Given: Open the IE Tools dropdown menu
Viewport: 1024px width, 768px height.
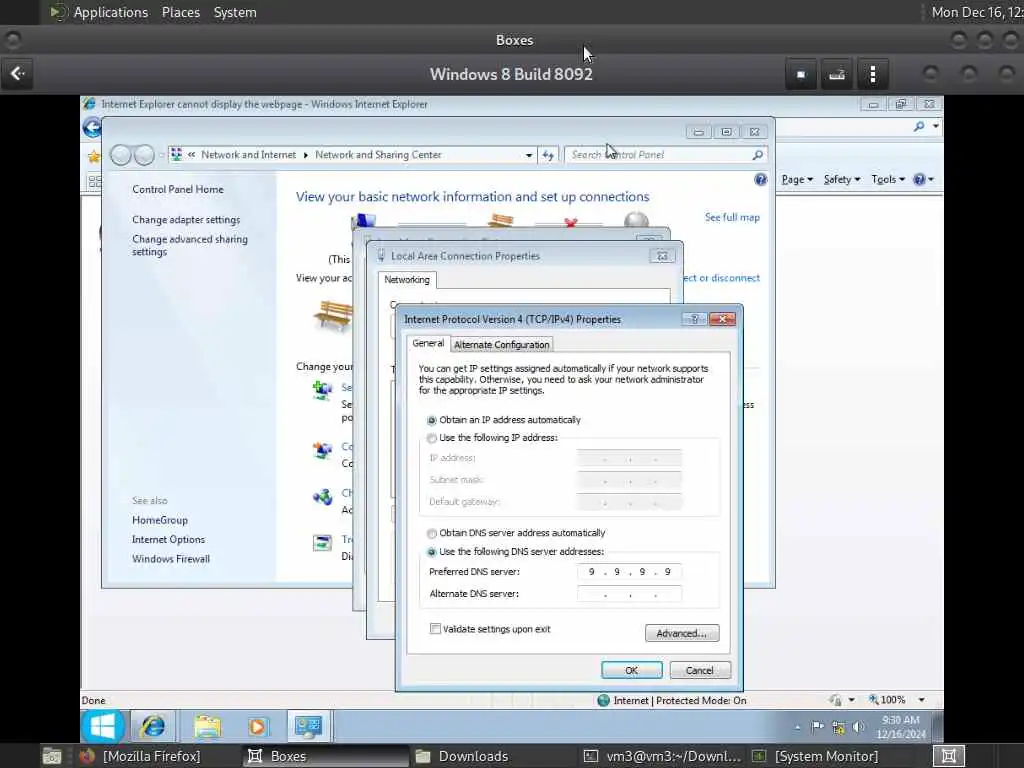Looking at the screenshot, I should click(x=888, y=179).
